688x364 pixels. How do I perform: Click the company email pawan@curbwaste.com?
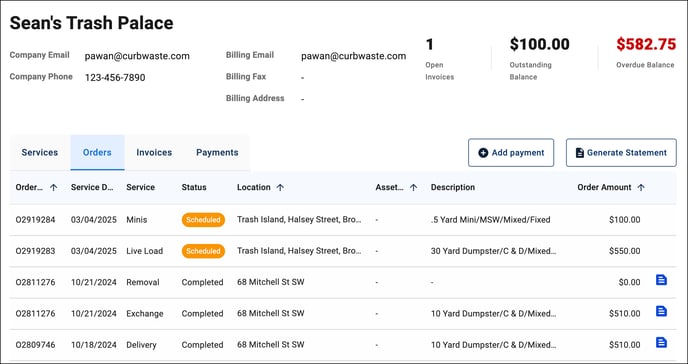pyautogui.click(x=137, y=56)
